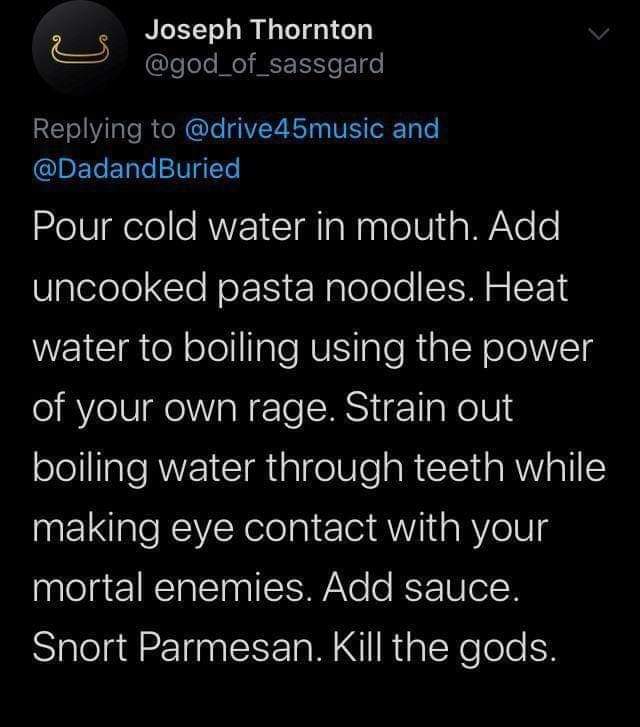Click "making eye contact with your" line
The image size is (640, 727).
coord(290,529)
